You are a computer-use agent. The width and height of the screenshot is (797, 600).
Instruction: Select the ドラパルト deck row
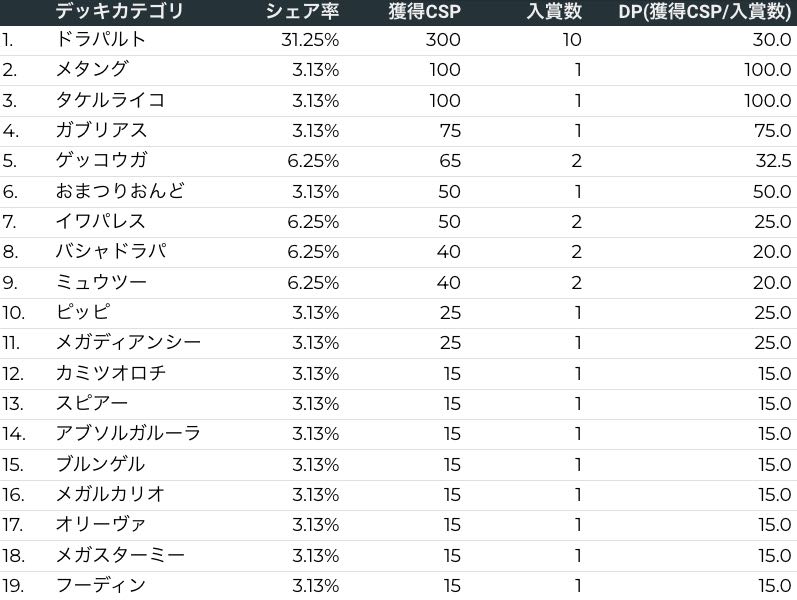pos(101,40)
